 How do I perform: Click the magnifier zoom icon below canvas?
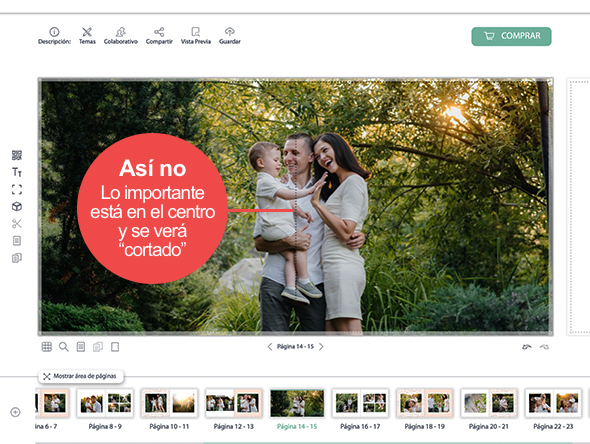[64, 347]
